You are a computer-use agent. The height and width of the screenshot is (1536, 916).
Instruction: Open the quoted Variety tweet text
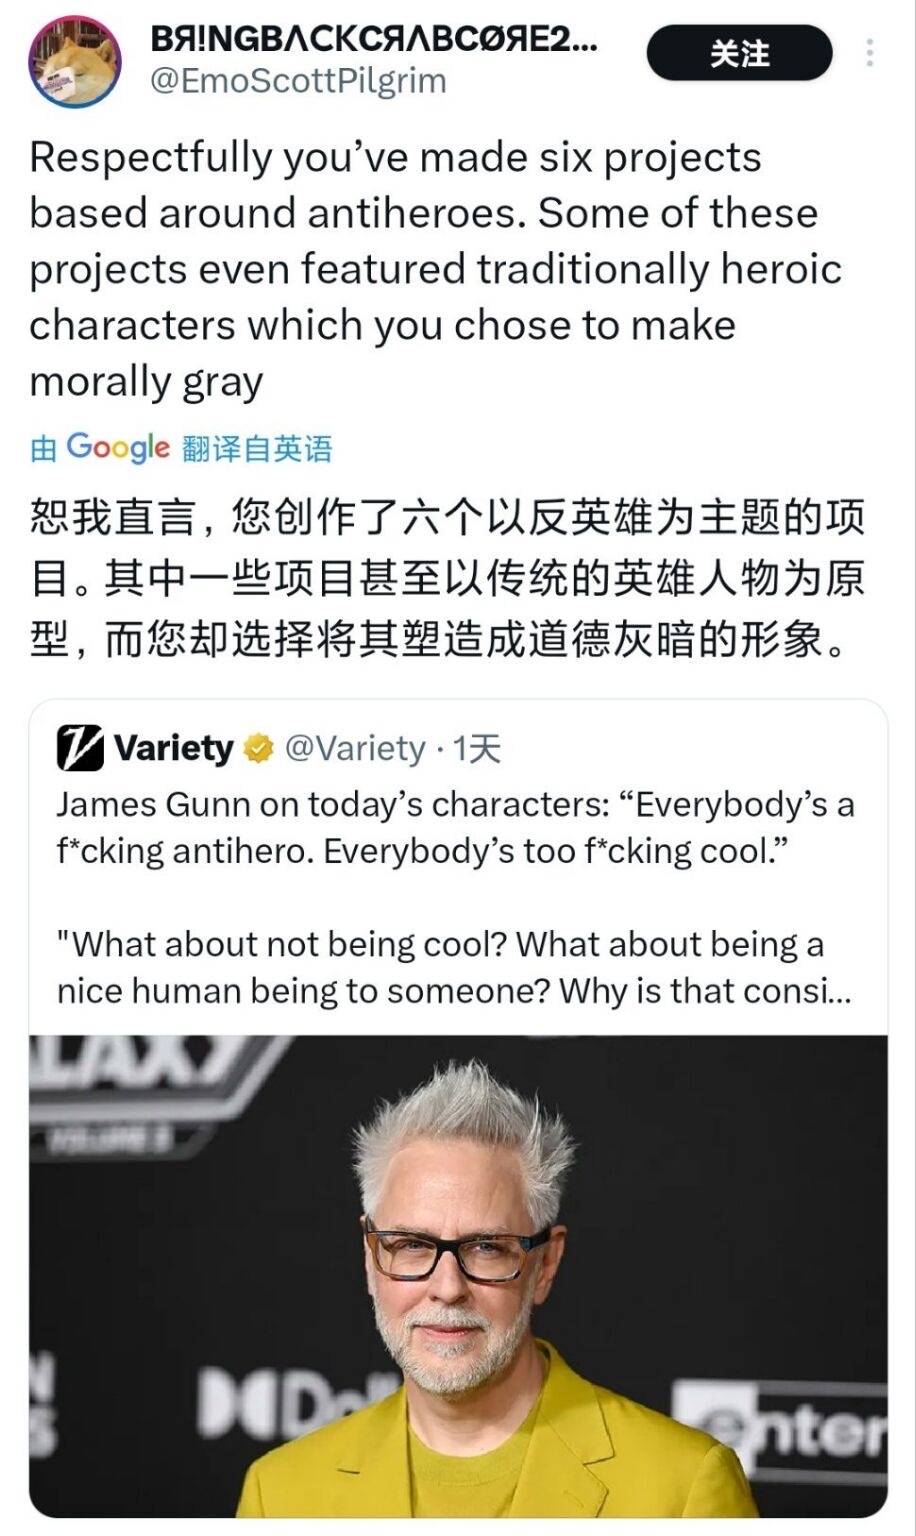456,898
